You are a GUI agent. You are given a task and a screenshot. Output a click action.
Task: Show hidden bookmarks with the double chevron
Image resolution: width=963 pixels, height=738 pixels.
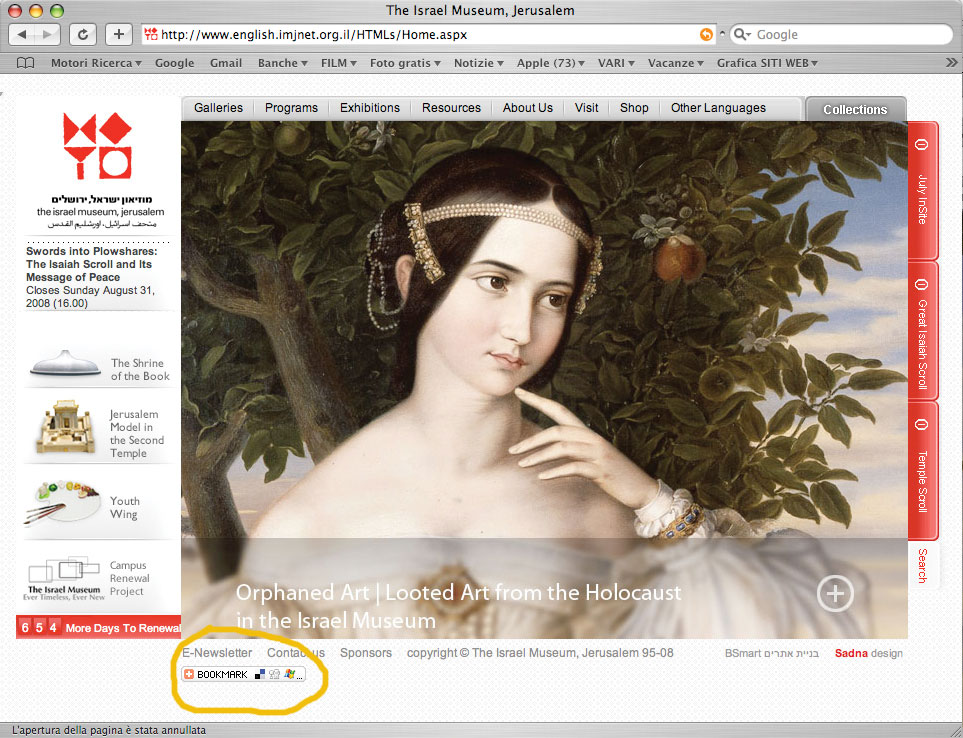coord(951,63)
